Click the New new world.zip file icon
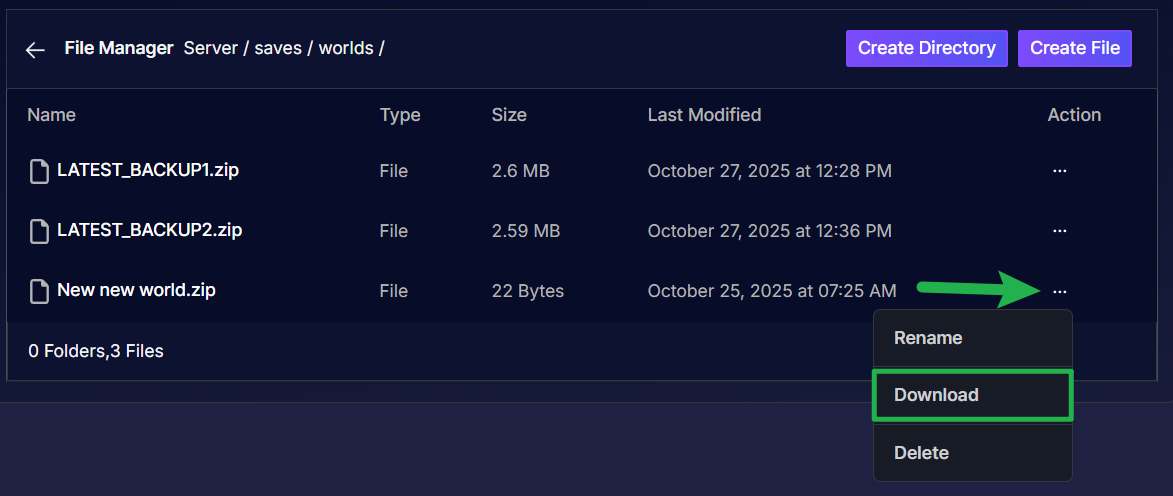The height and width of the screenshot is (496, 1173). click(x=39, y=292)
